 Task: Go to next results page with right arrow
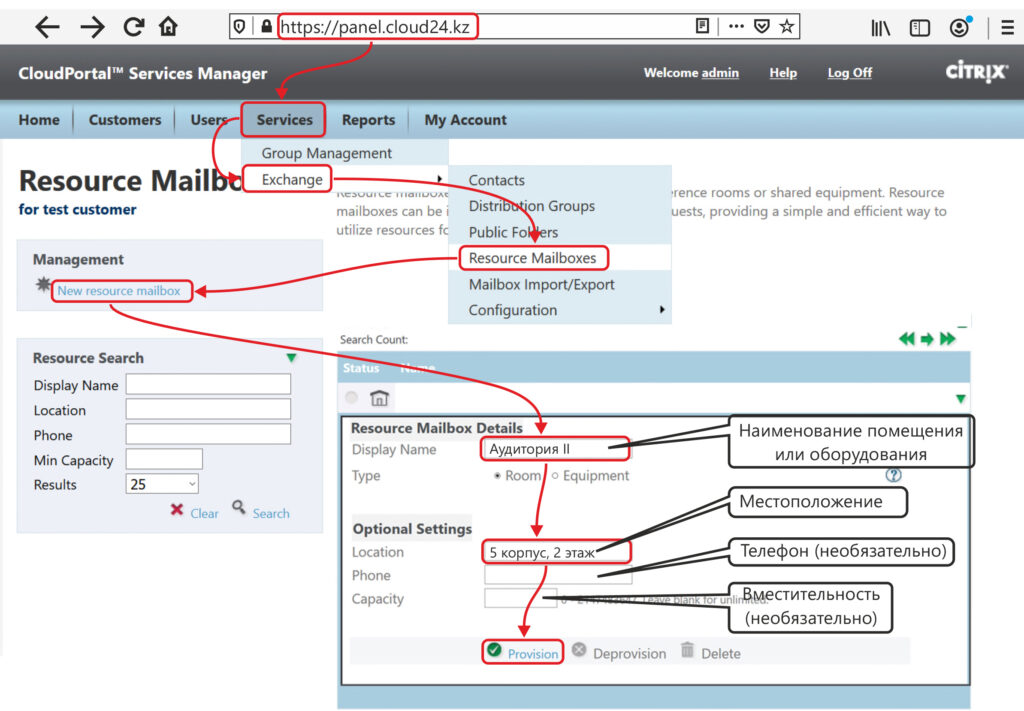click(927, 339)
